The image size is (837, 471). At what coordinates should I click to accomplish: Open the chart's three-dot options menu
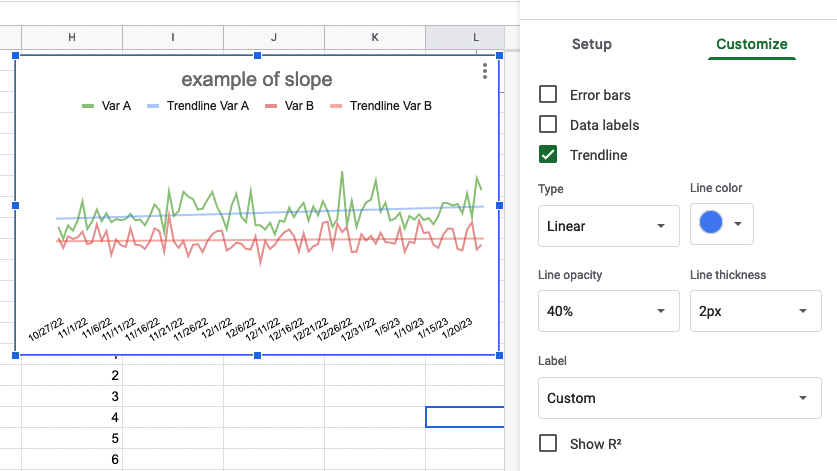[x=485, y=71]
